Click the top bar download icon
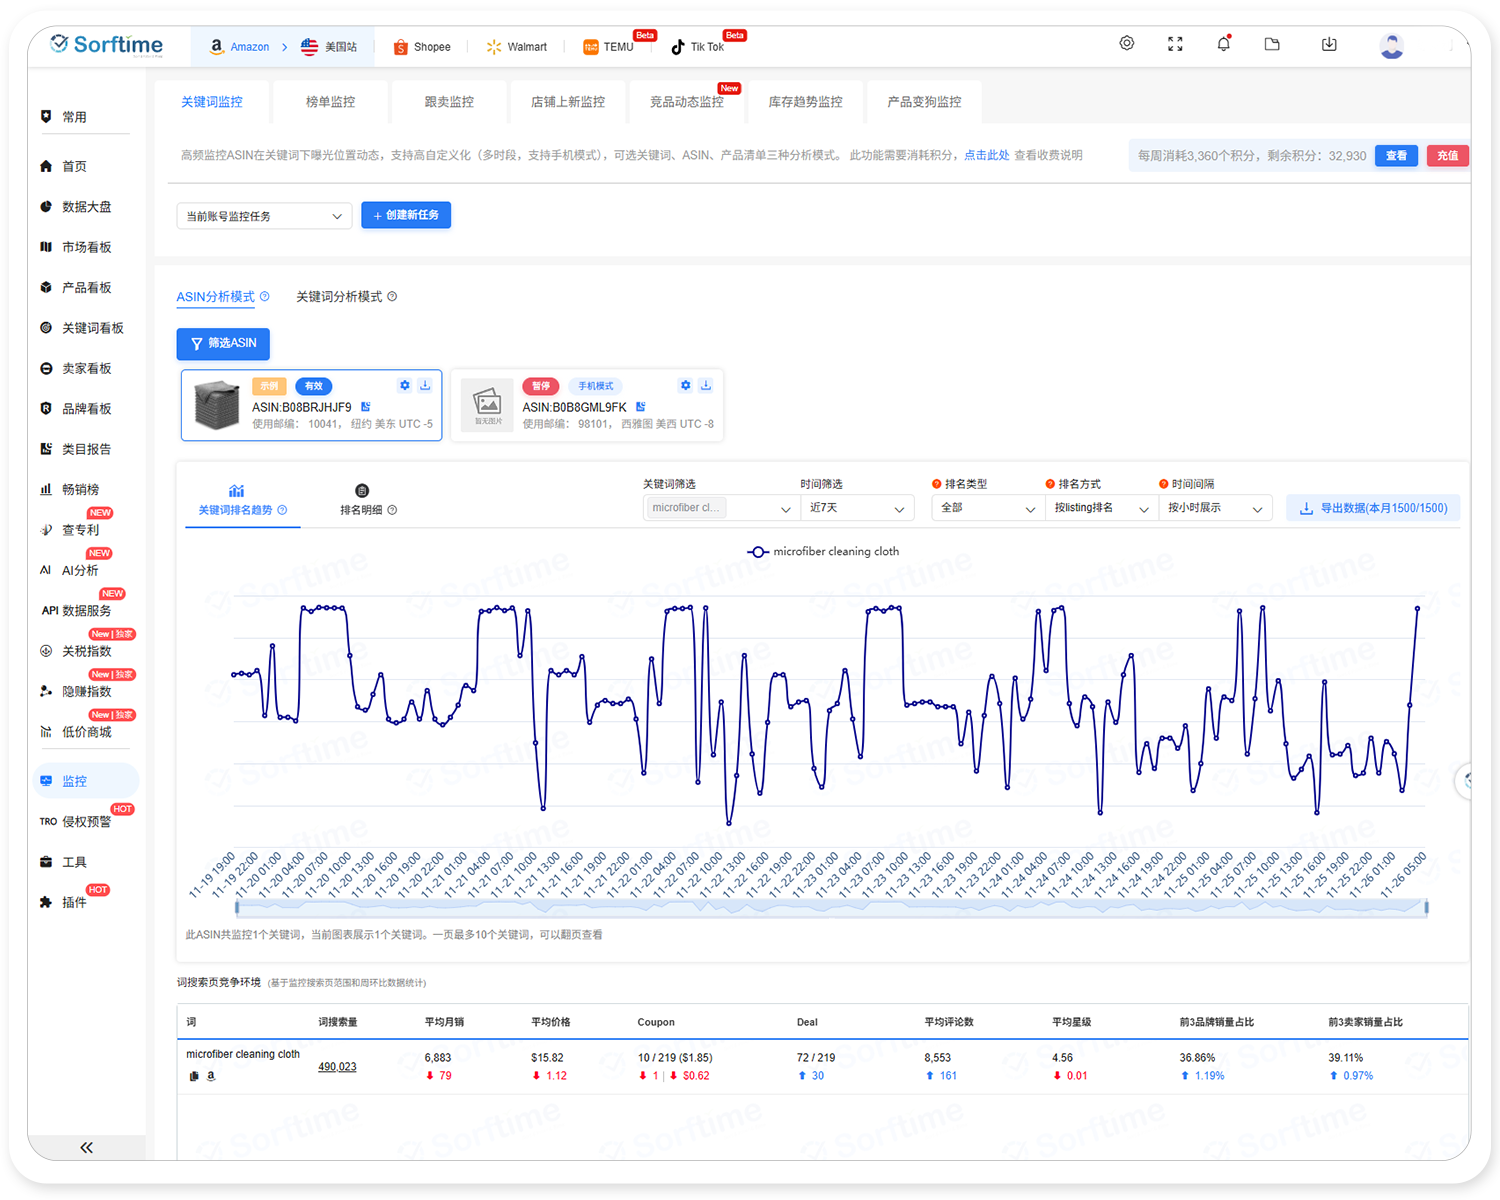The height and width of the screenshot is (1200, 1500). coord(1329,44)
